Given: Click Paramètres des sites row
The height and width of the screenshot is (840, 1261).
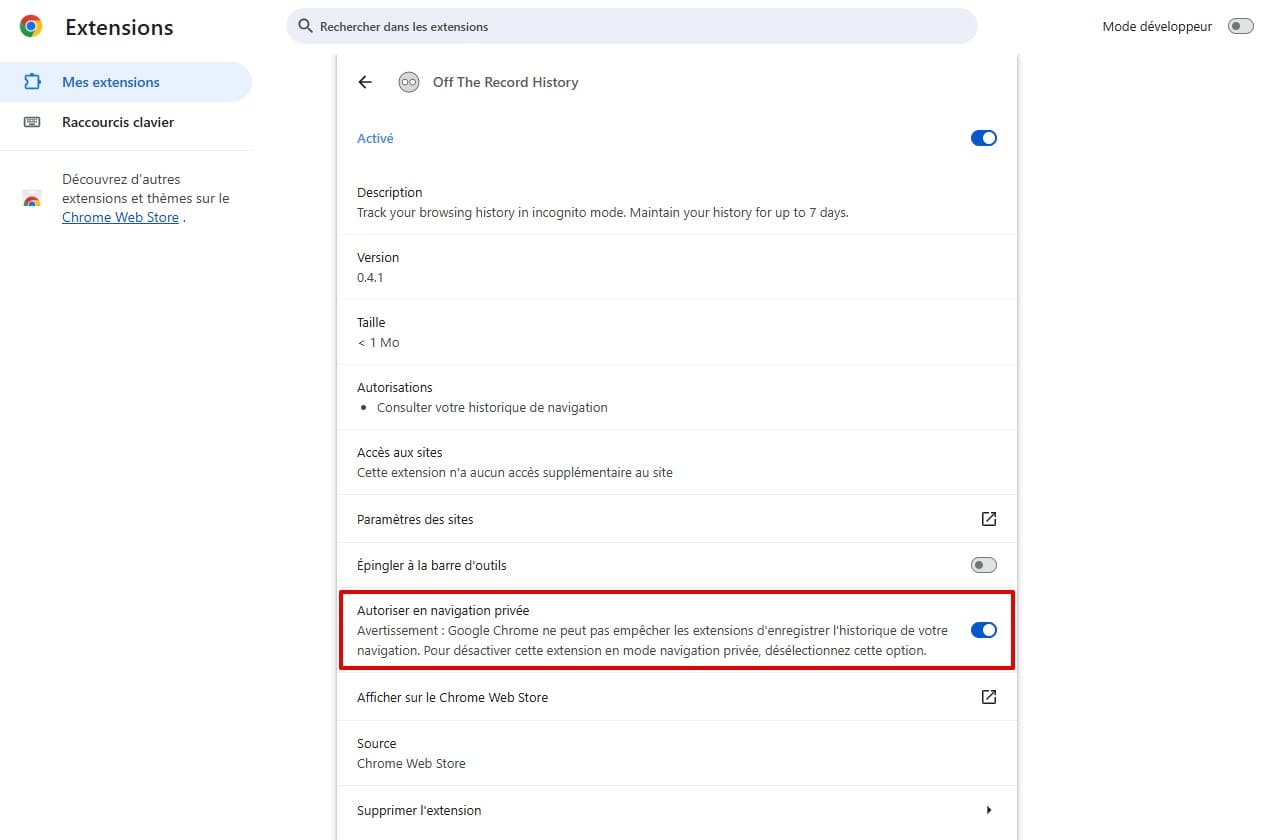Looking at the screenshot, I should [x=677, y=519].
